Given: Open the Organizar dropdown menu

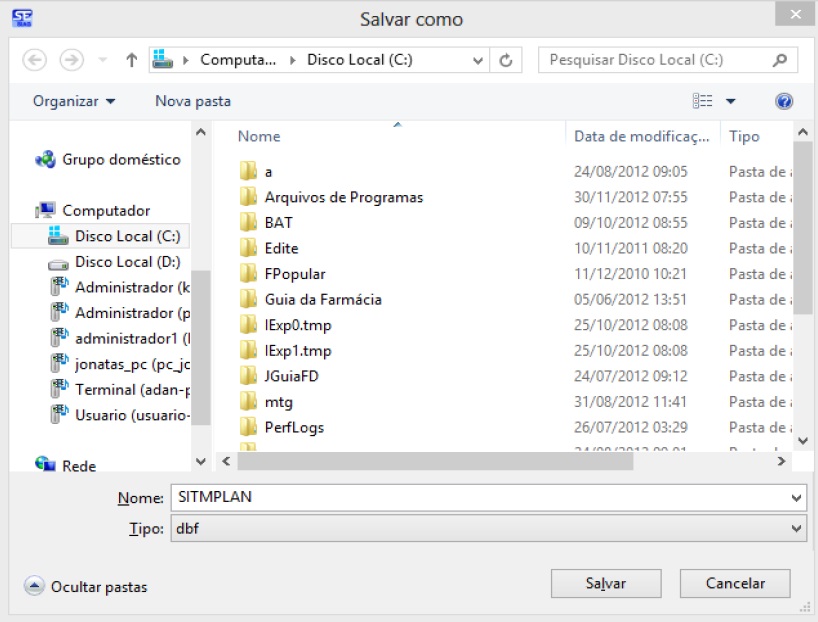Looking at the screenshot, I should pyautogui.click(x=74, y=101).
